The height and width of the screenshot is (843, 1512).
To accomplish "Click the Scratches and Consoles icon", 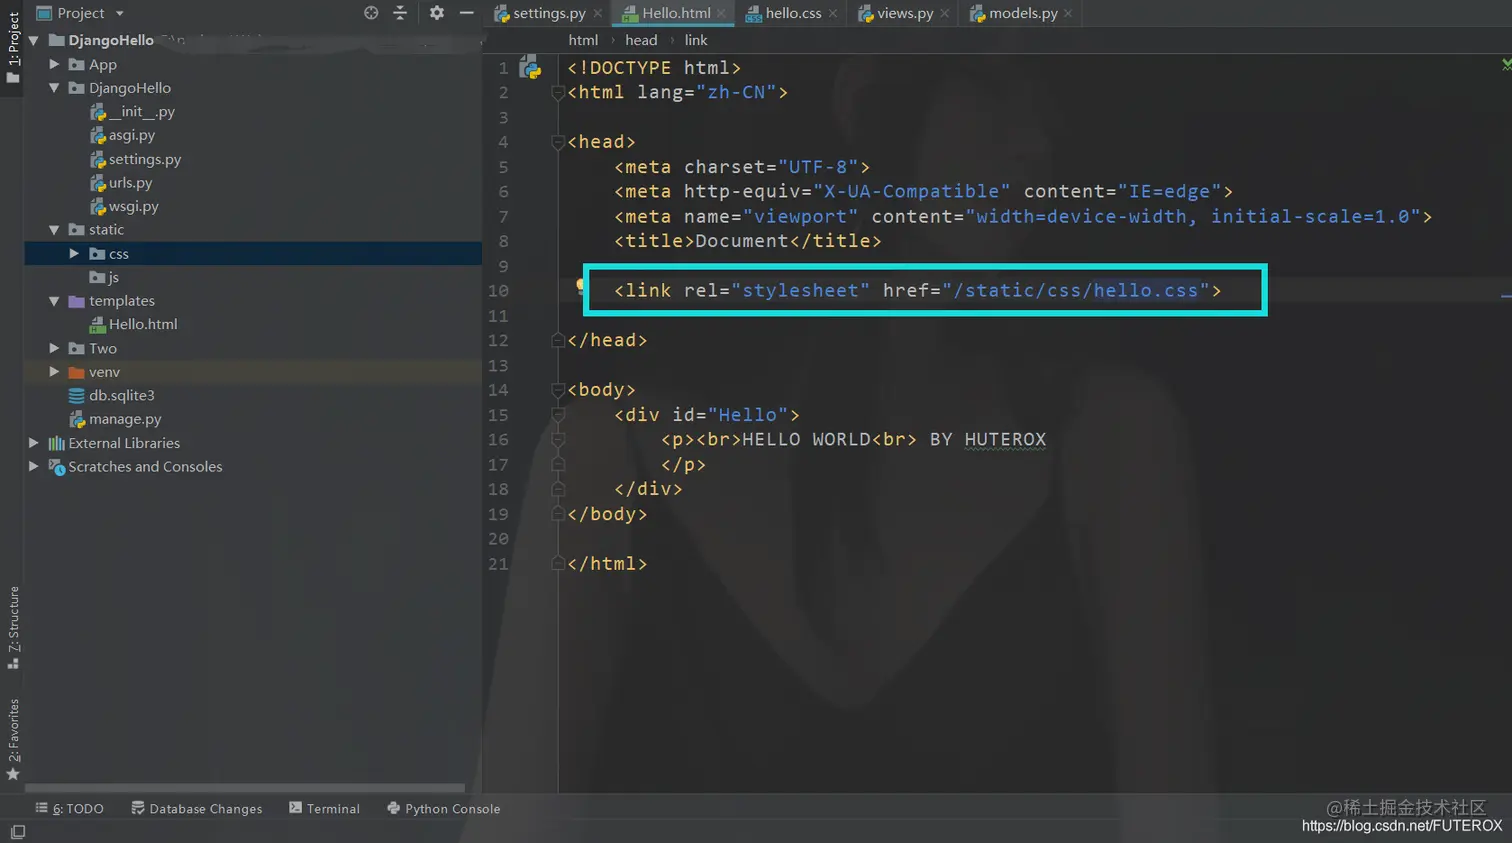I will (56, 467).
